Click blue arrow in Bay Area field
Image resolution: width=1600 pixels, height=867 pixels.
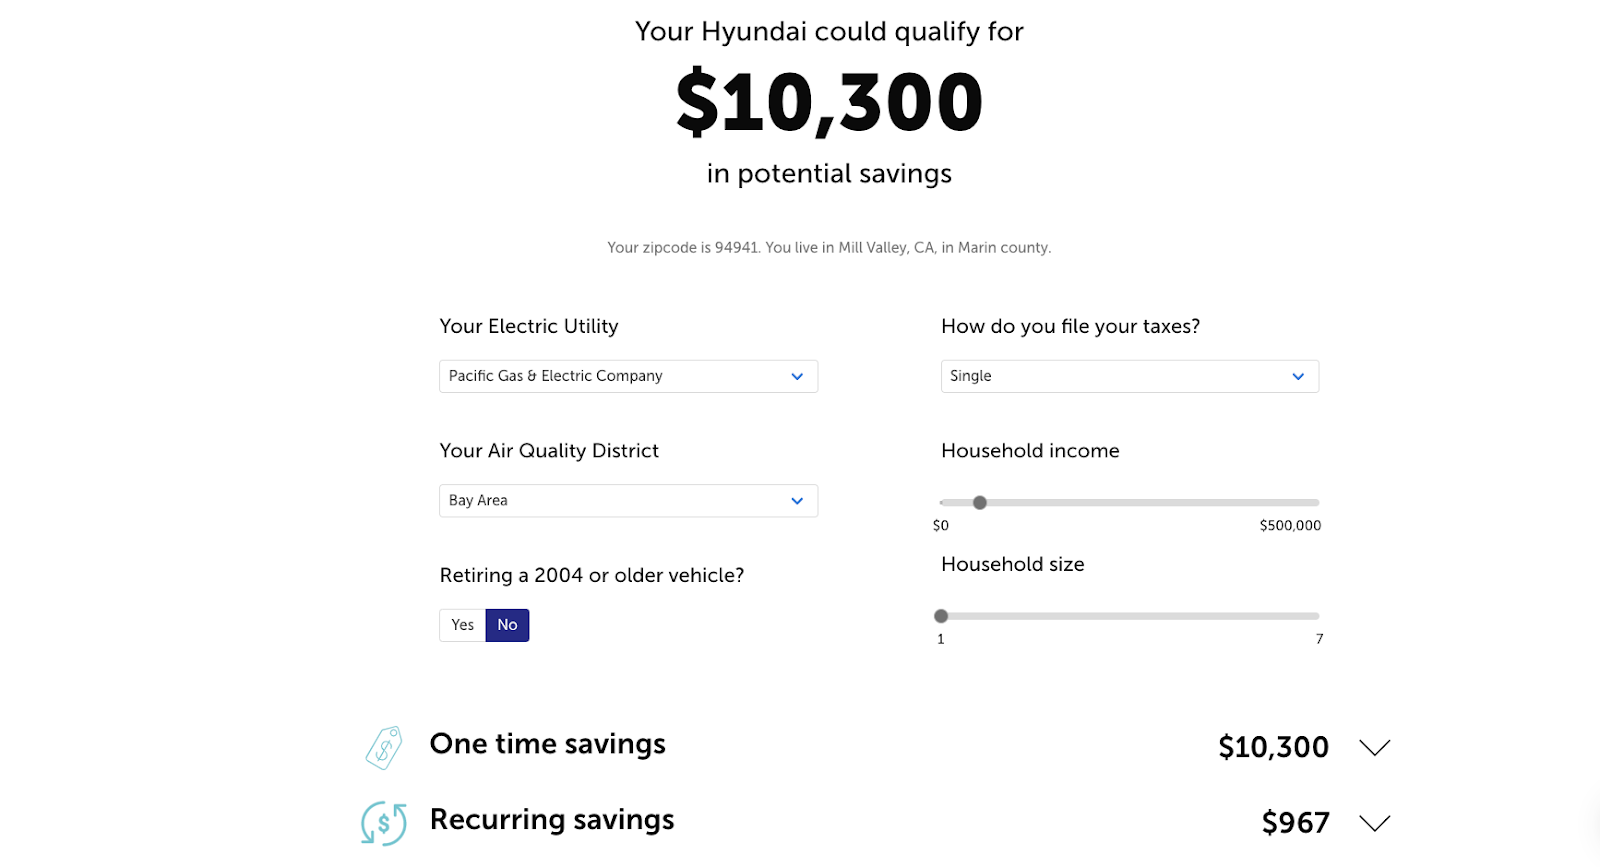797,501
